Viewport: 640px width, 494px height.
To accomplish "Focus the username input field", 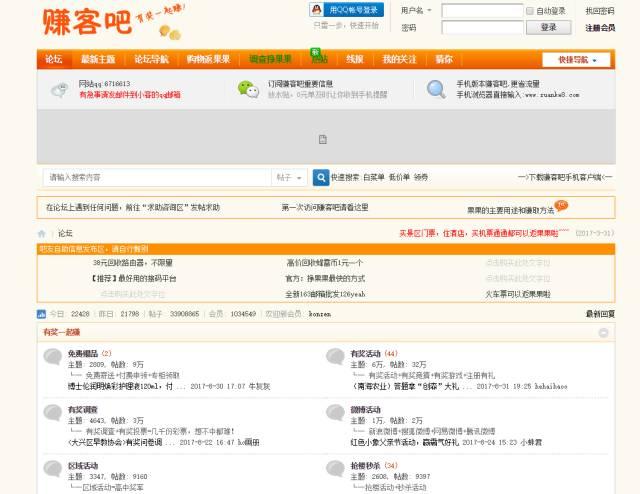I will tap(482, 11).
